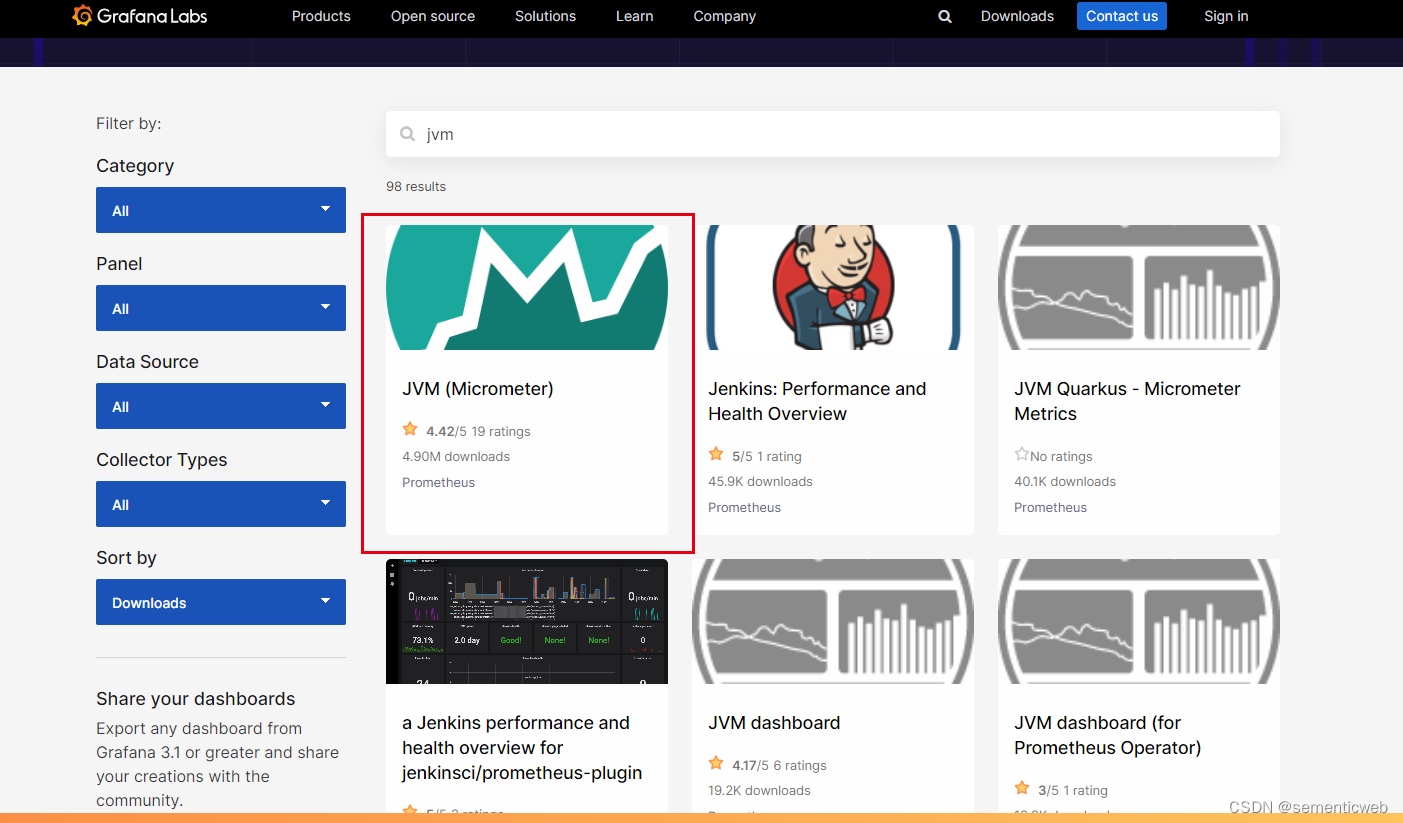Click the empty star on JVM Quarkus card
Viewport: 1403px width, 823px height.
click(x=1022, y=455)
